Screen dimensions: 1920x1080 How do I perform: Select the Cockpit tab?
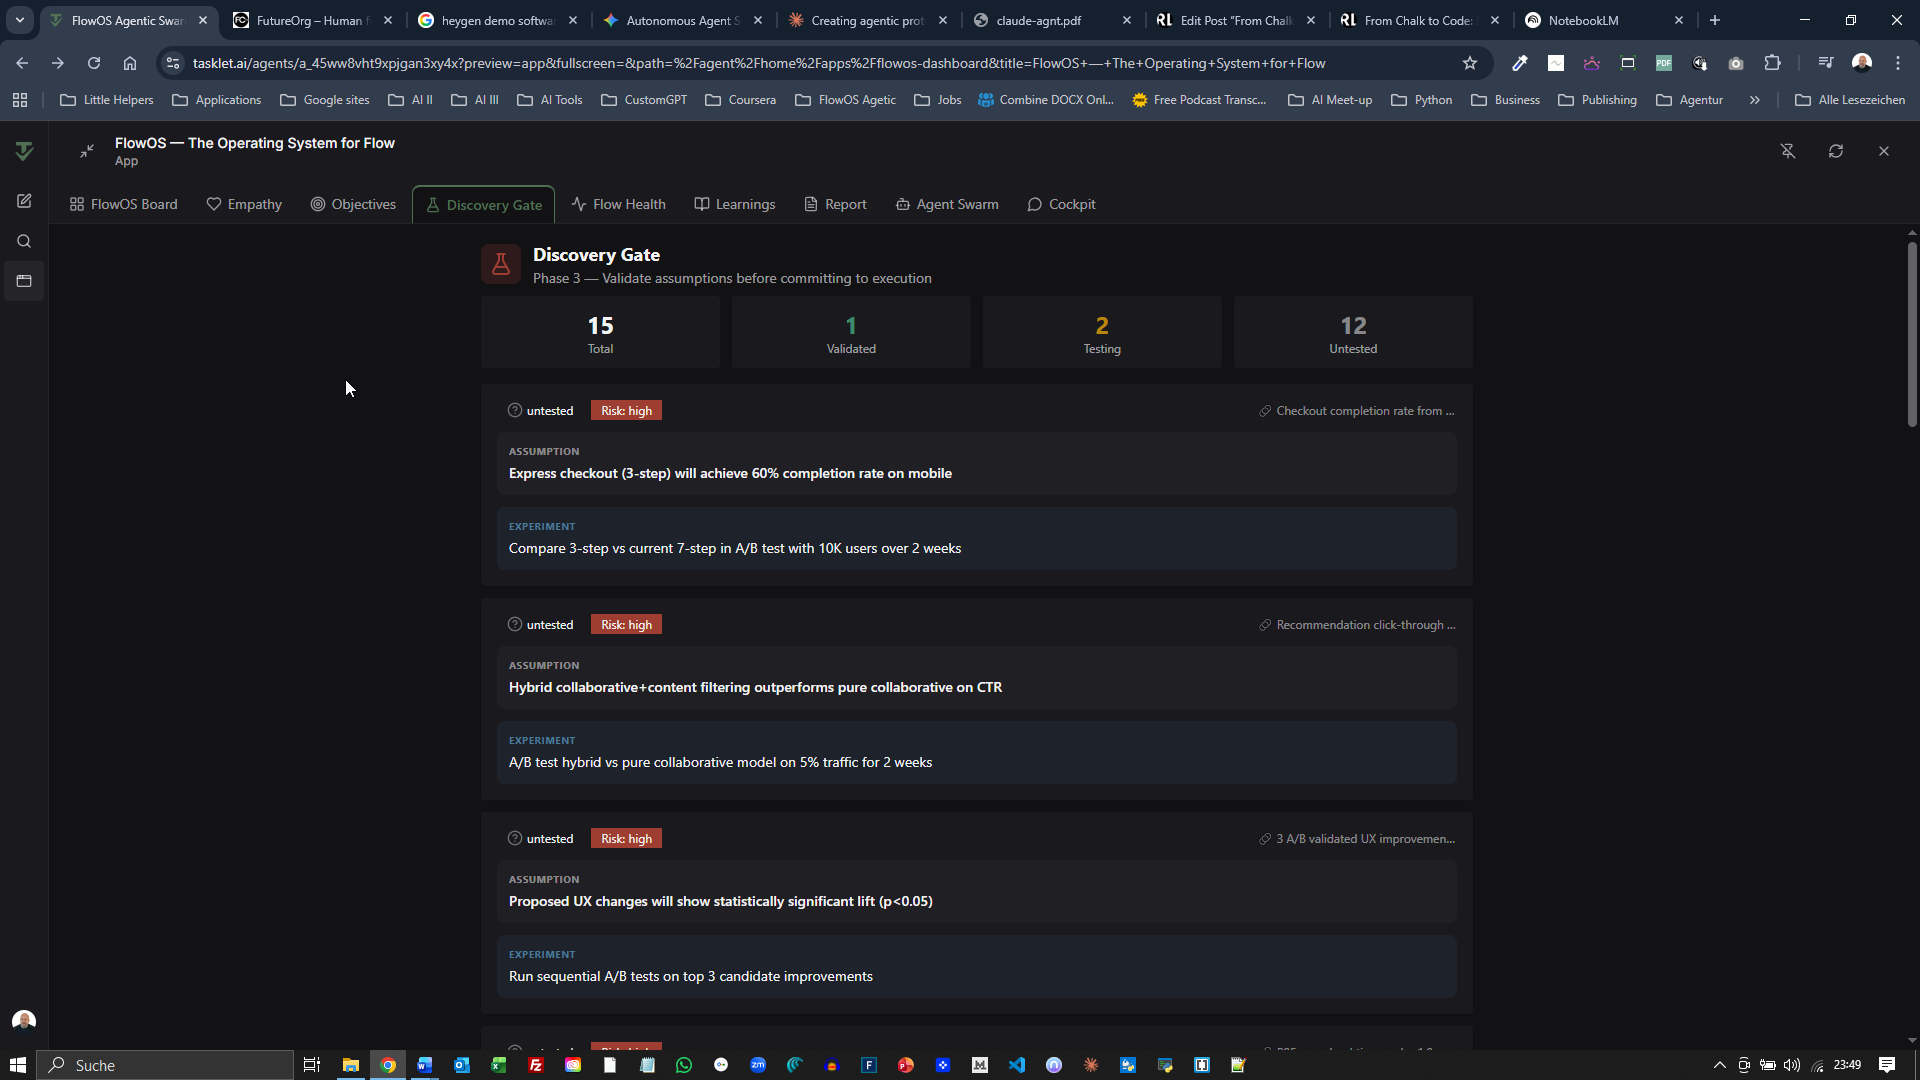click(x=1062, y=204)
